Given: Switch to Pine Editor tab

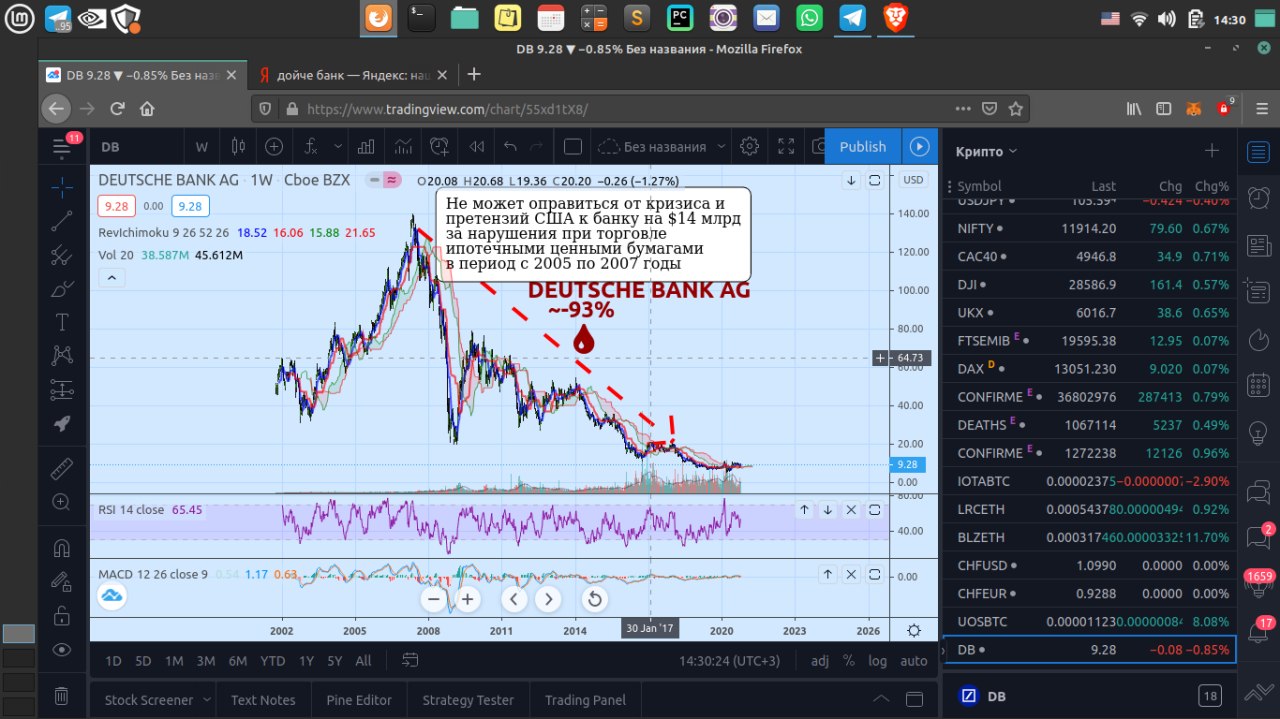Looking at the screenshot, I should 359,700.
